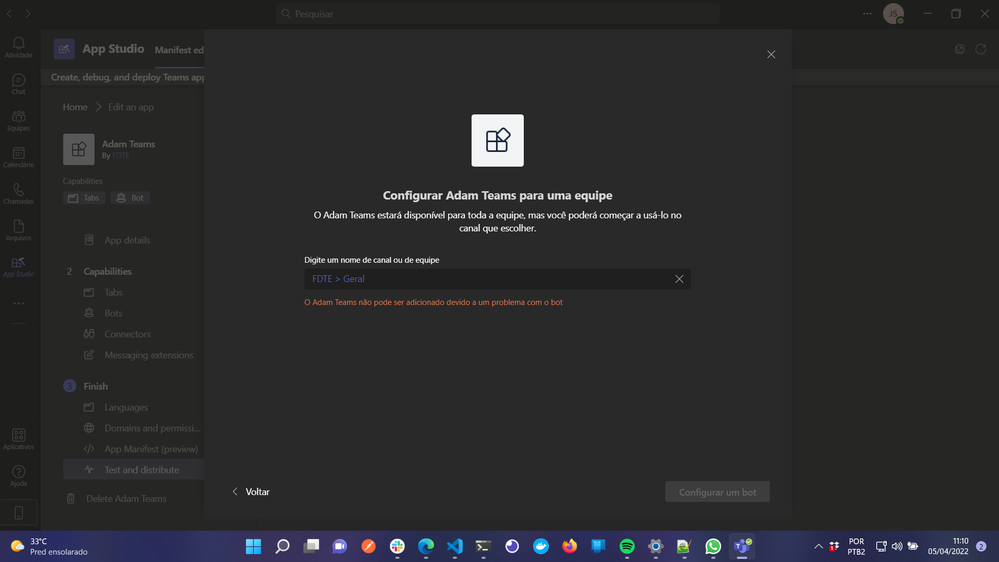999x562 pixels.
Task: Click the Tabs capability badge
Action: click(84, 198)
